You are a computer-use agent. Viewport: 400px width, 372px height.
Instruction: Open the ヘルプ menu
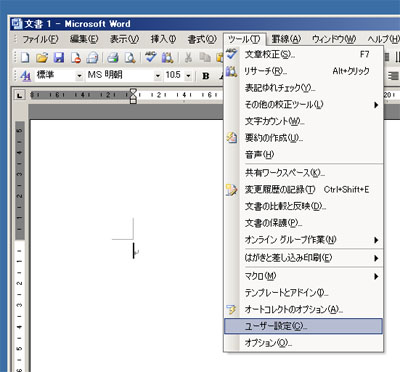point(383,39)
